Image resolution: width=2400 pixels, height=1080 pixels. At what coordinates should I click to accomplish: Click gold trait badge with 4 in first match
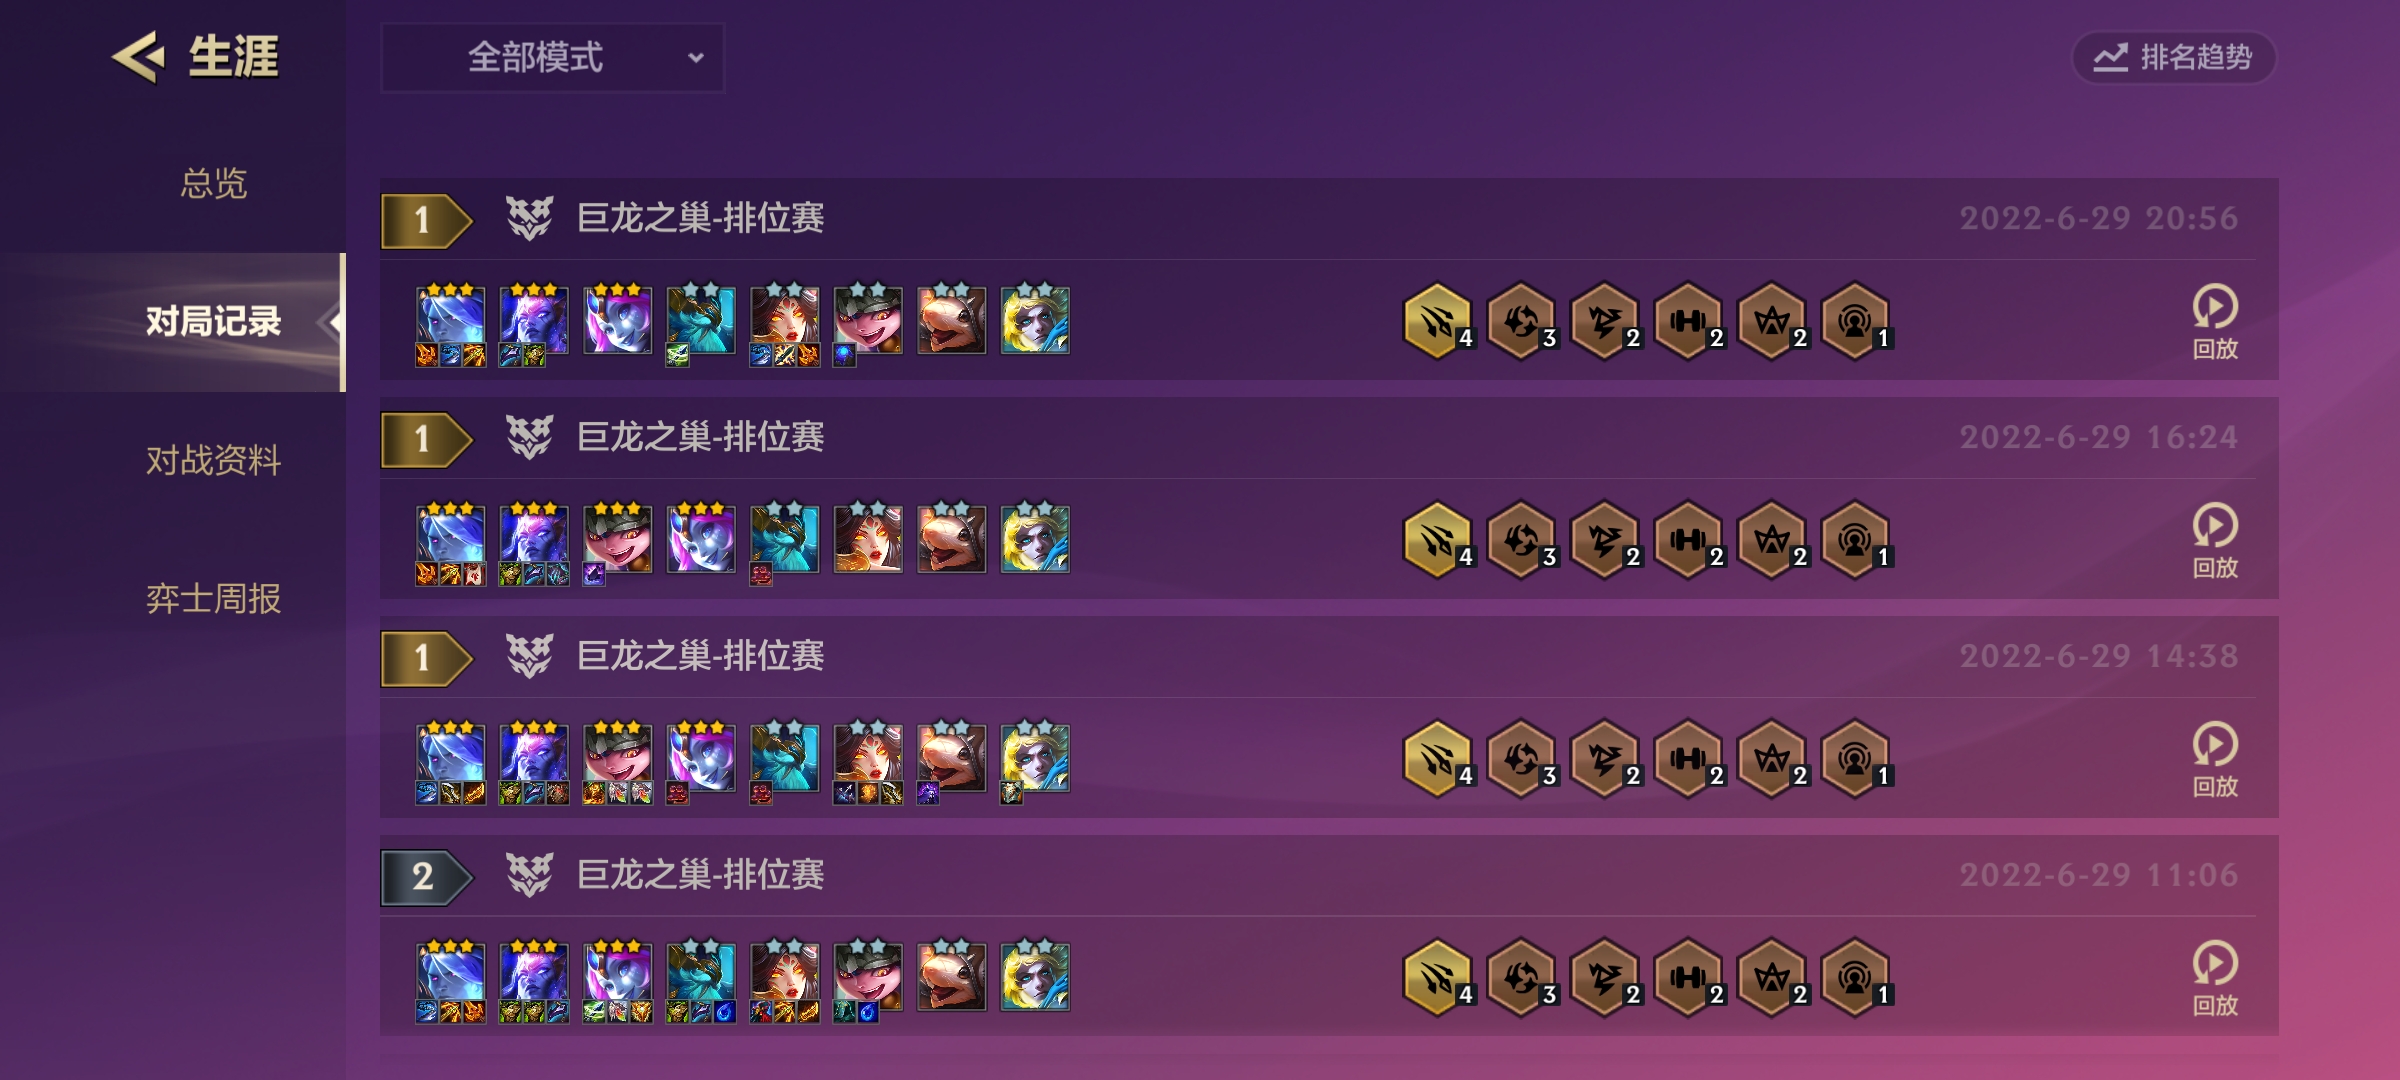[x=1438, y=321]
